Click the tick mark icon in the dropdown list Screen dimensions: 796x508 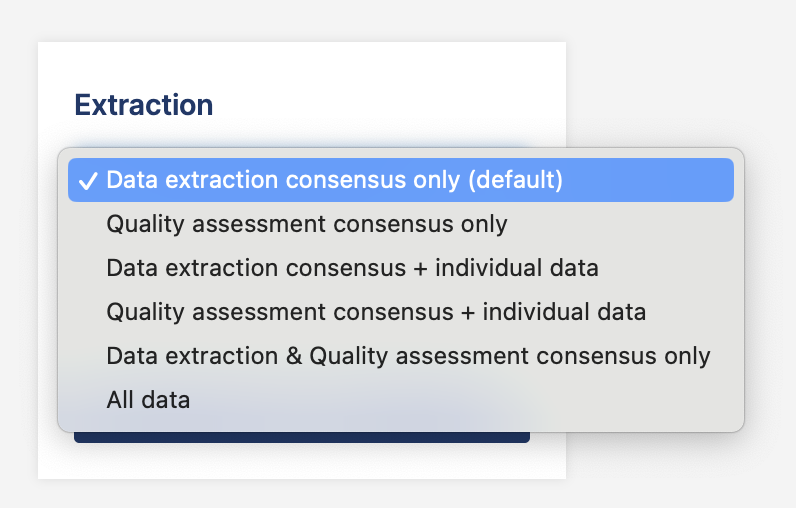(89, 181)
